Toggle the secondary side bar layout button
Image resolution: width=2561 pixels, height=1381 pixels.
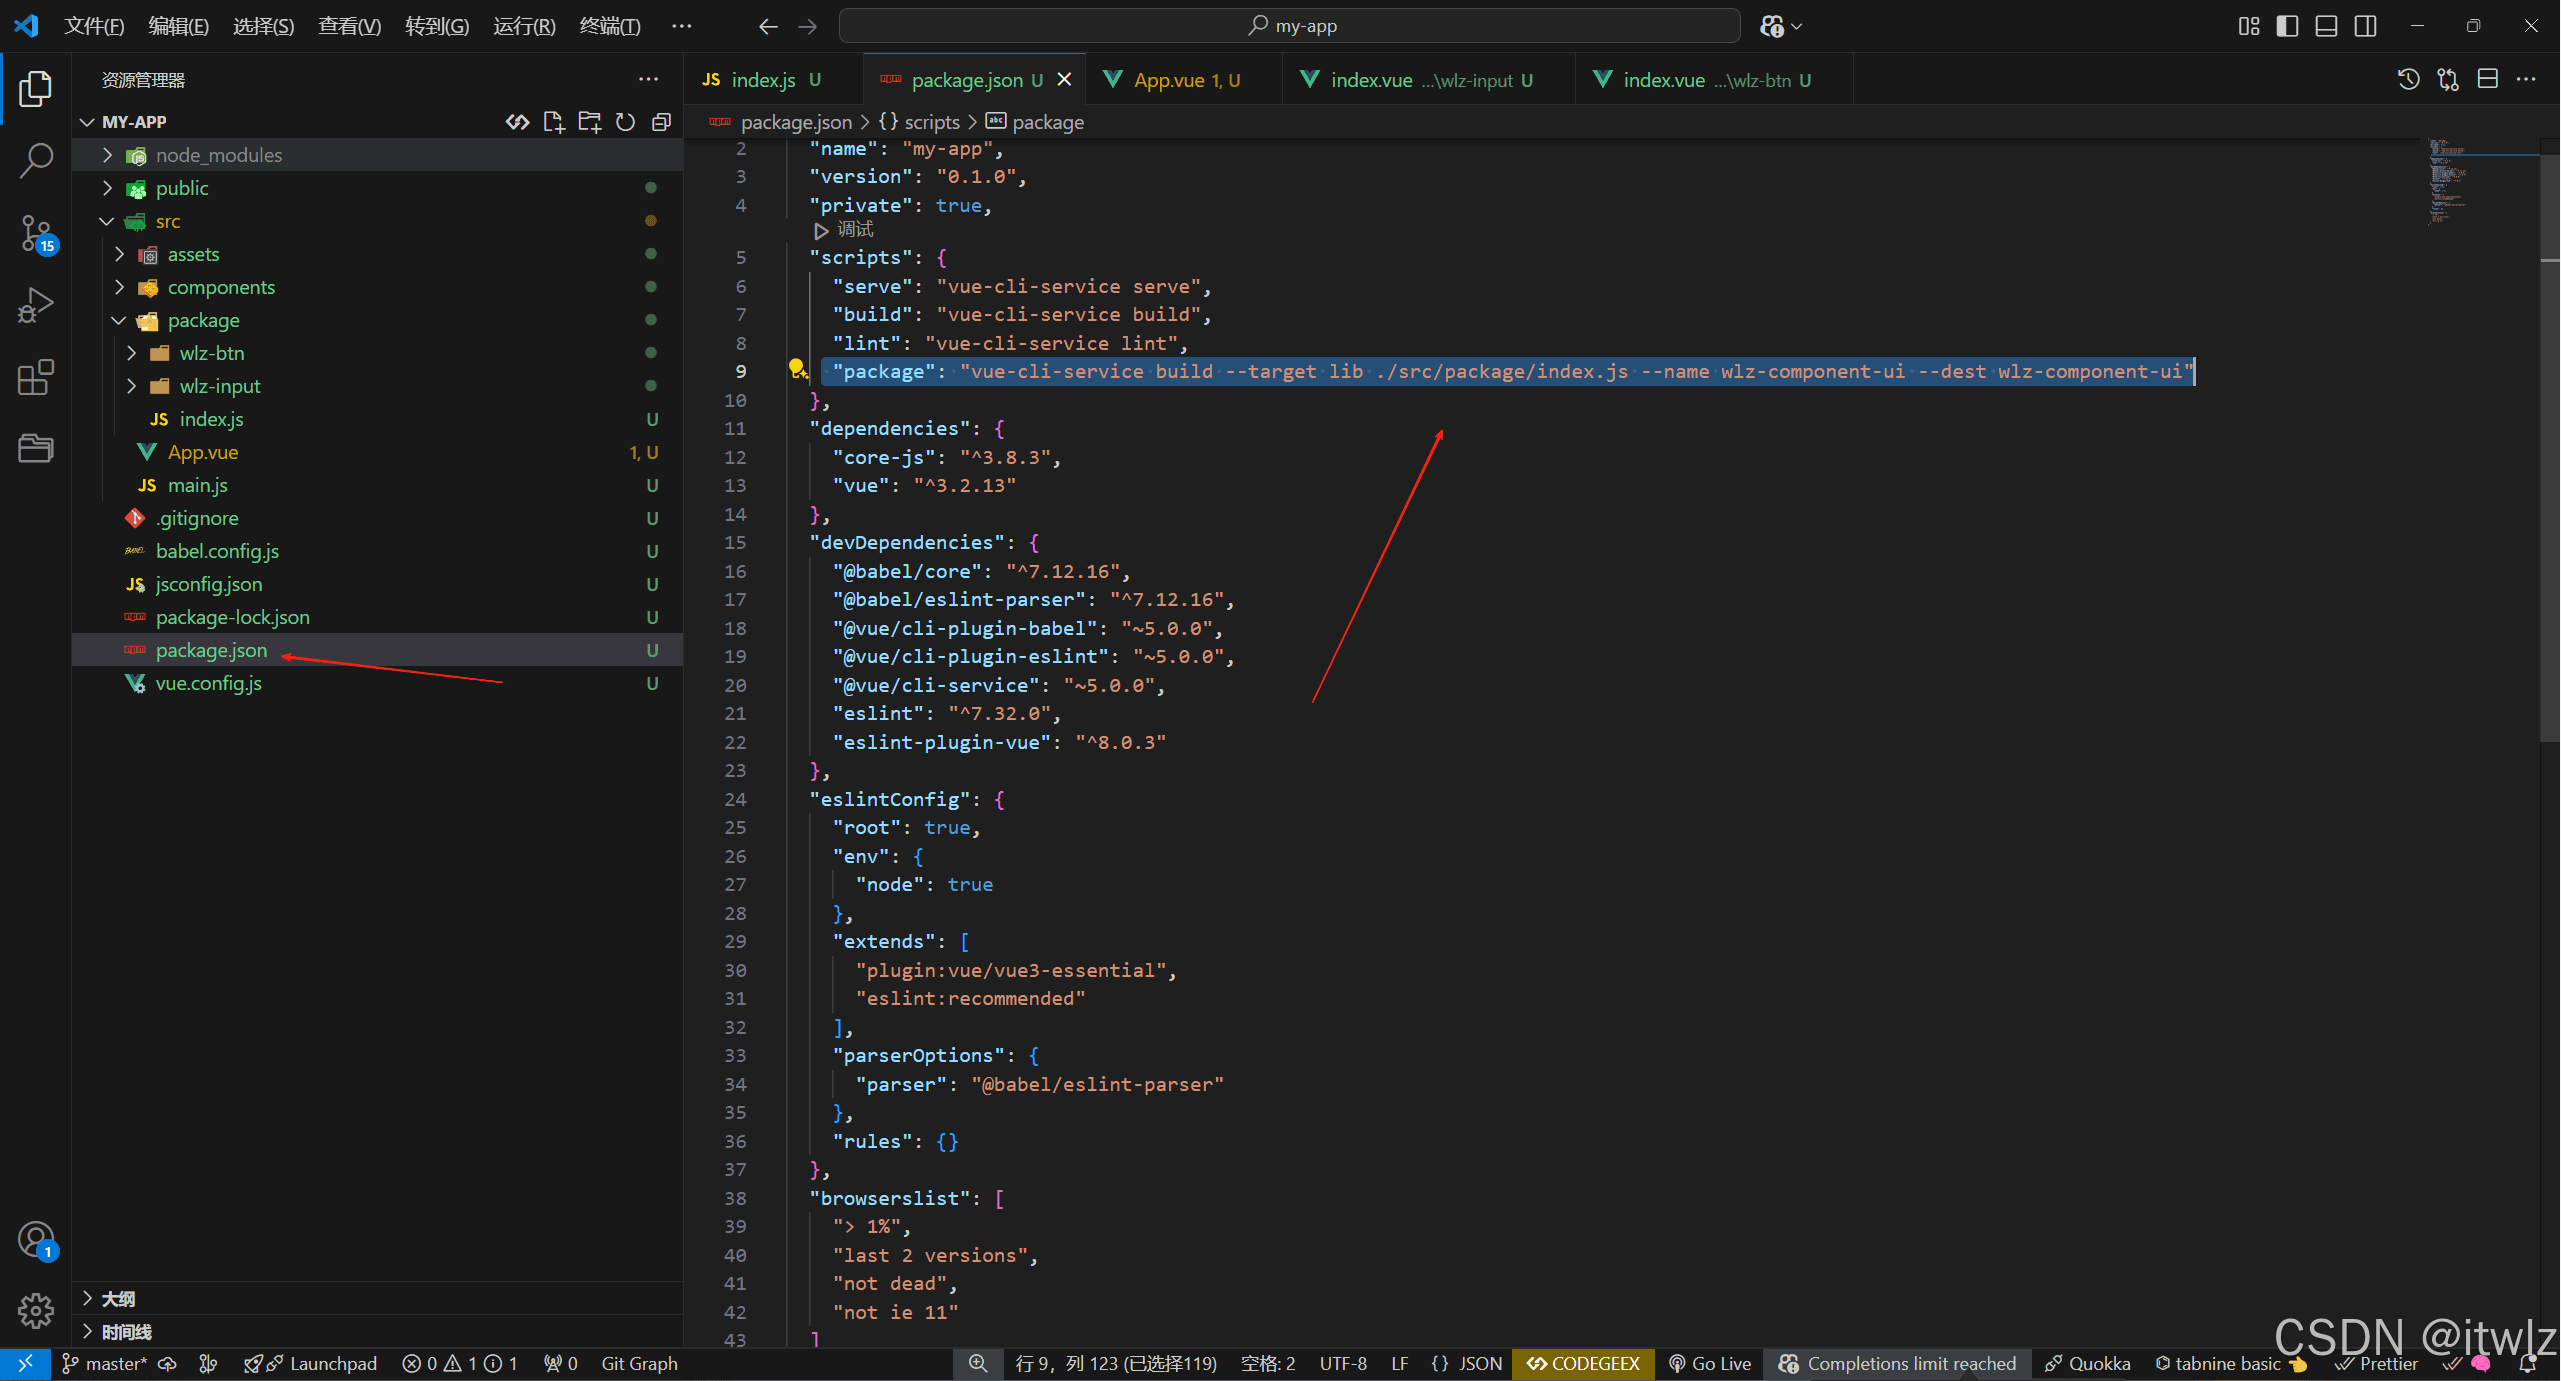[2366, 26]
